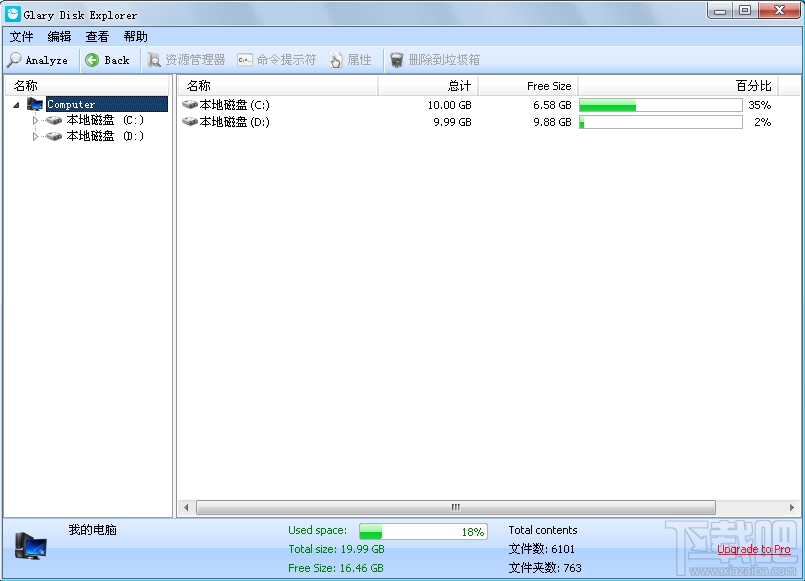
Task: Click the 35% percentage text
Action: (x=759, y=105)
